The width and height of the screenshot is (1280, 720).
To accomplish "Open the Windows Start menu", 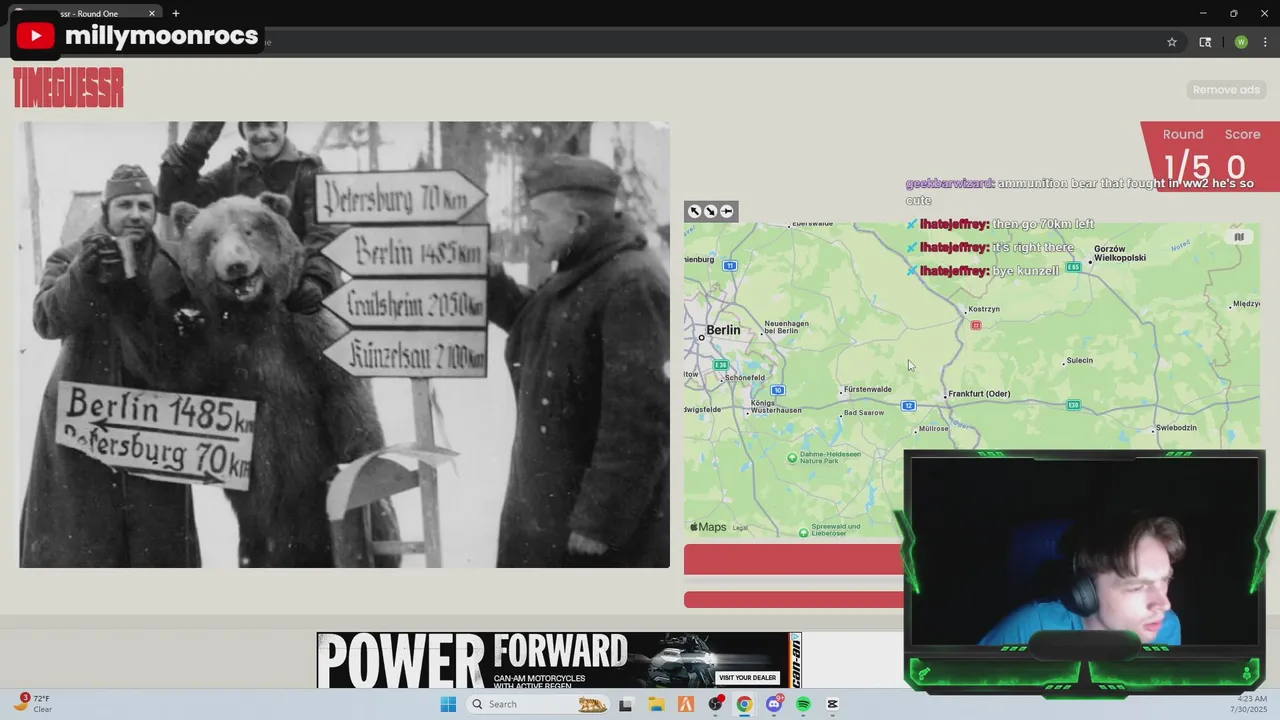I will click(448, 704).
